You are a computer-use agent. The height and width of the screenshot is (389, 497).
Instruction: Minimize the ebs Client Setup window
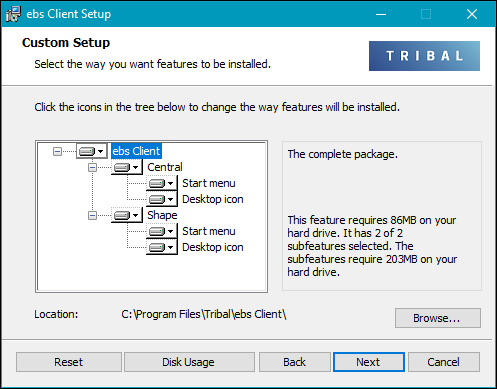tap(381, 14)
